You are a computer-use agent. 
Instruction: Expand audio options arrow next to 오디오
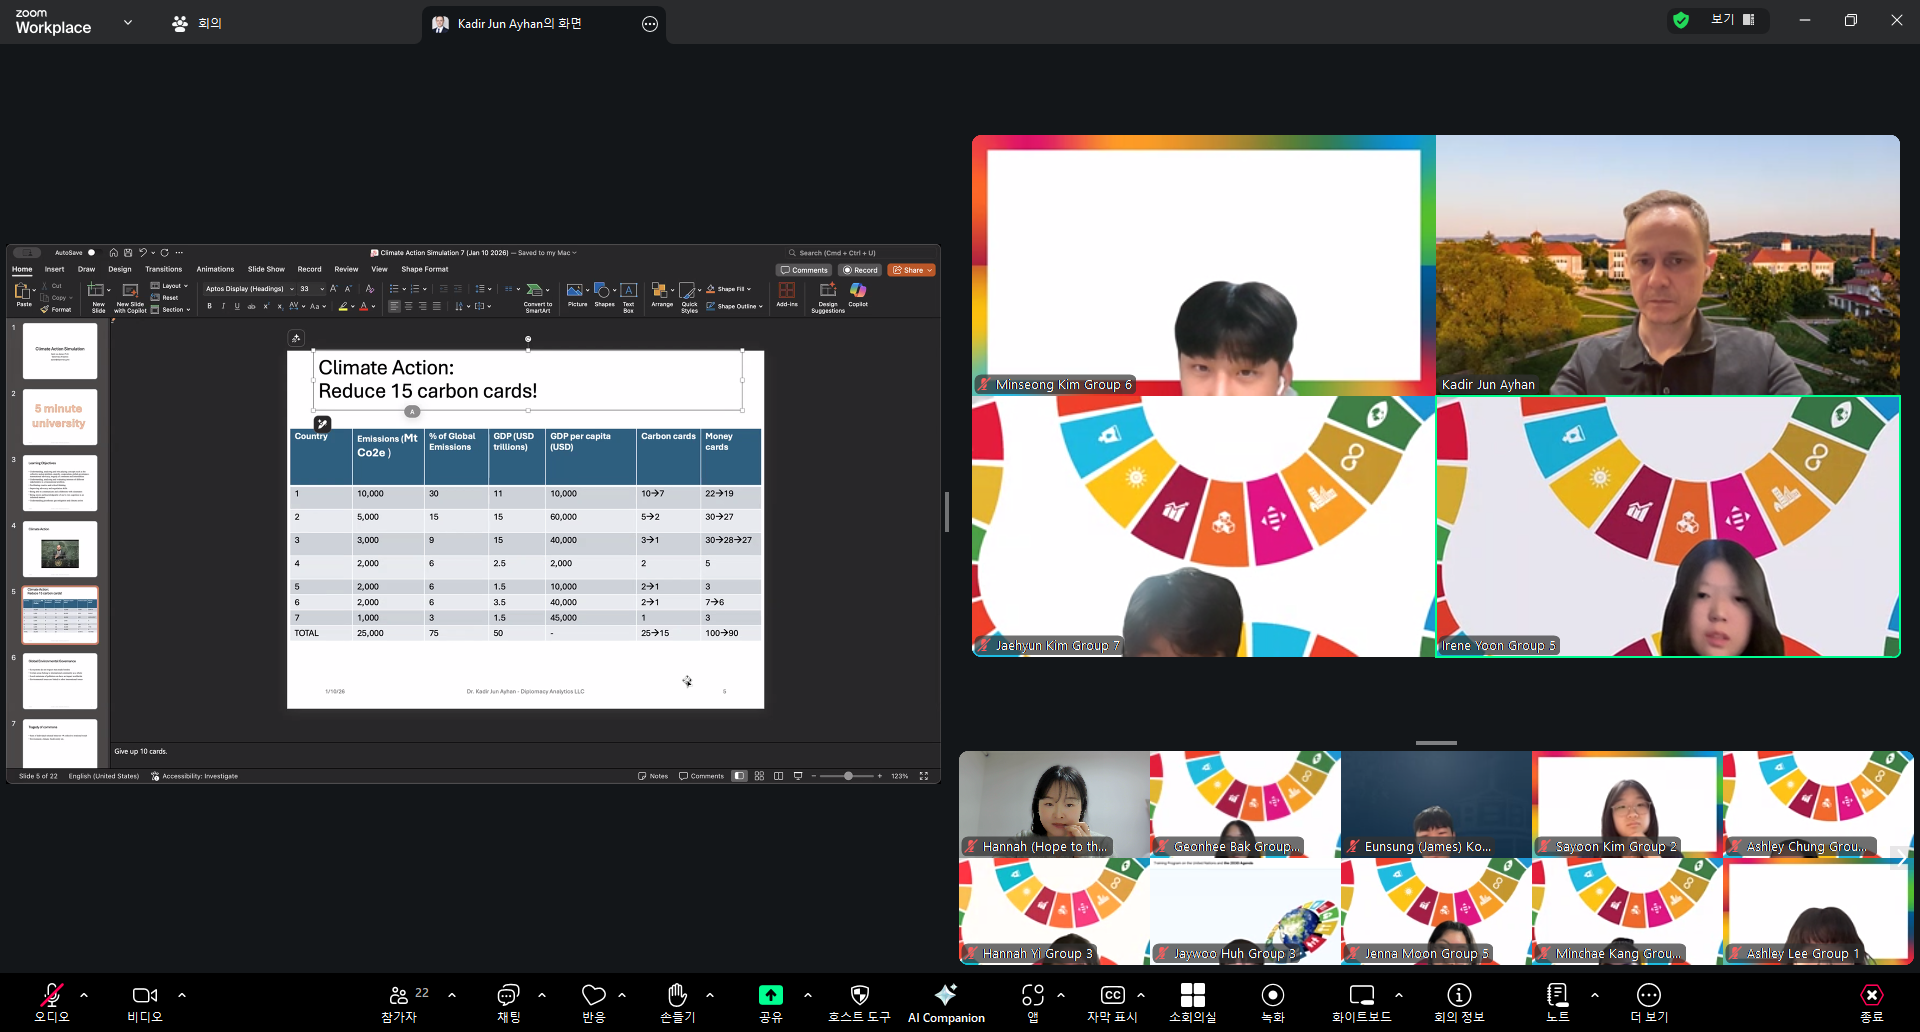84,995
